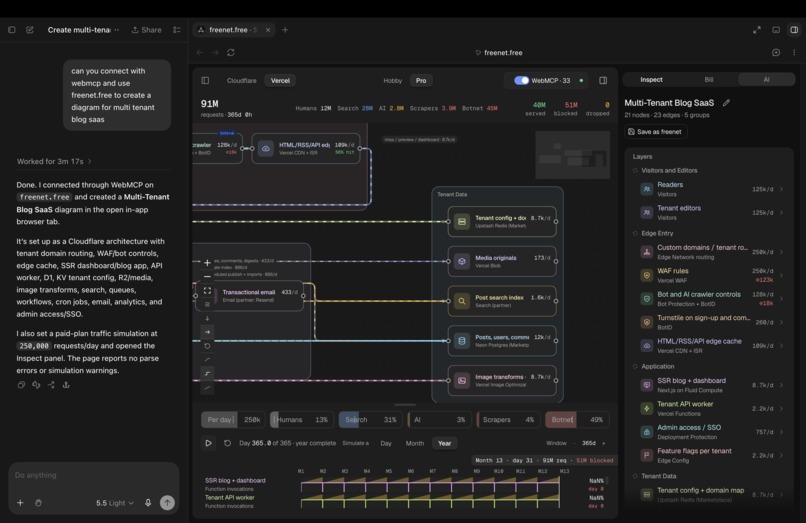Expand the Tenant editors layer row chevron
806x523 pixels.
(781, 212)
